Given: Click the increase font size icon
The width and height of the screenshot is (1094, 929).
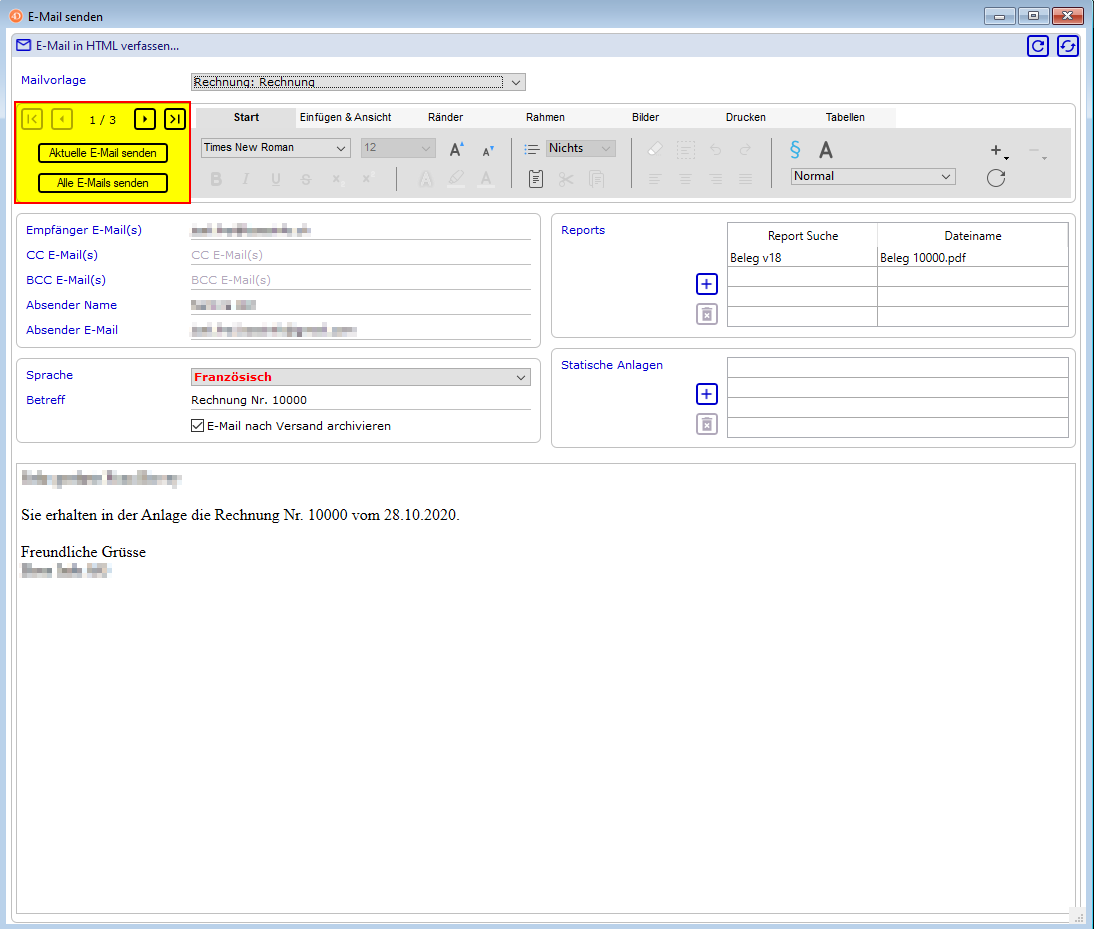Looking at the screenshot, I should click(456, 149).
